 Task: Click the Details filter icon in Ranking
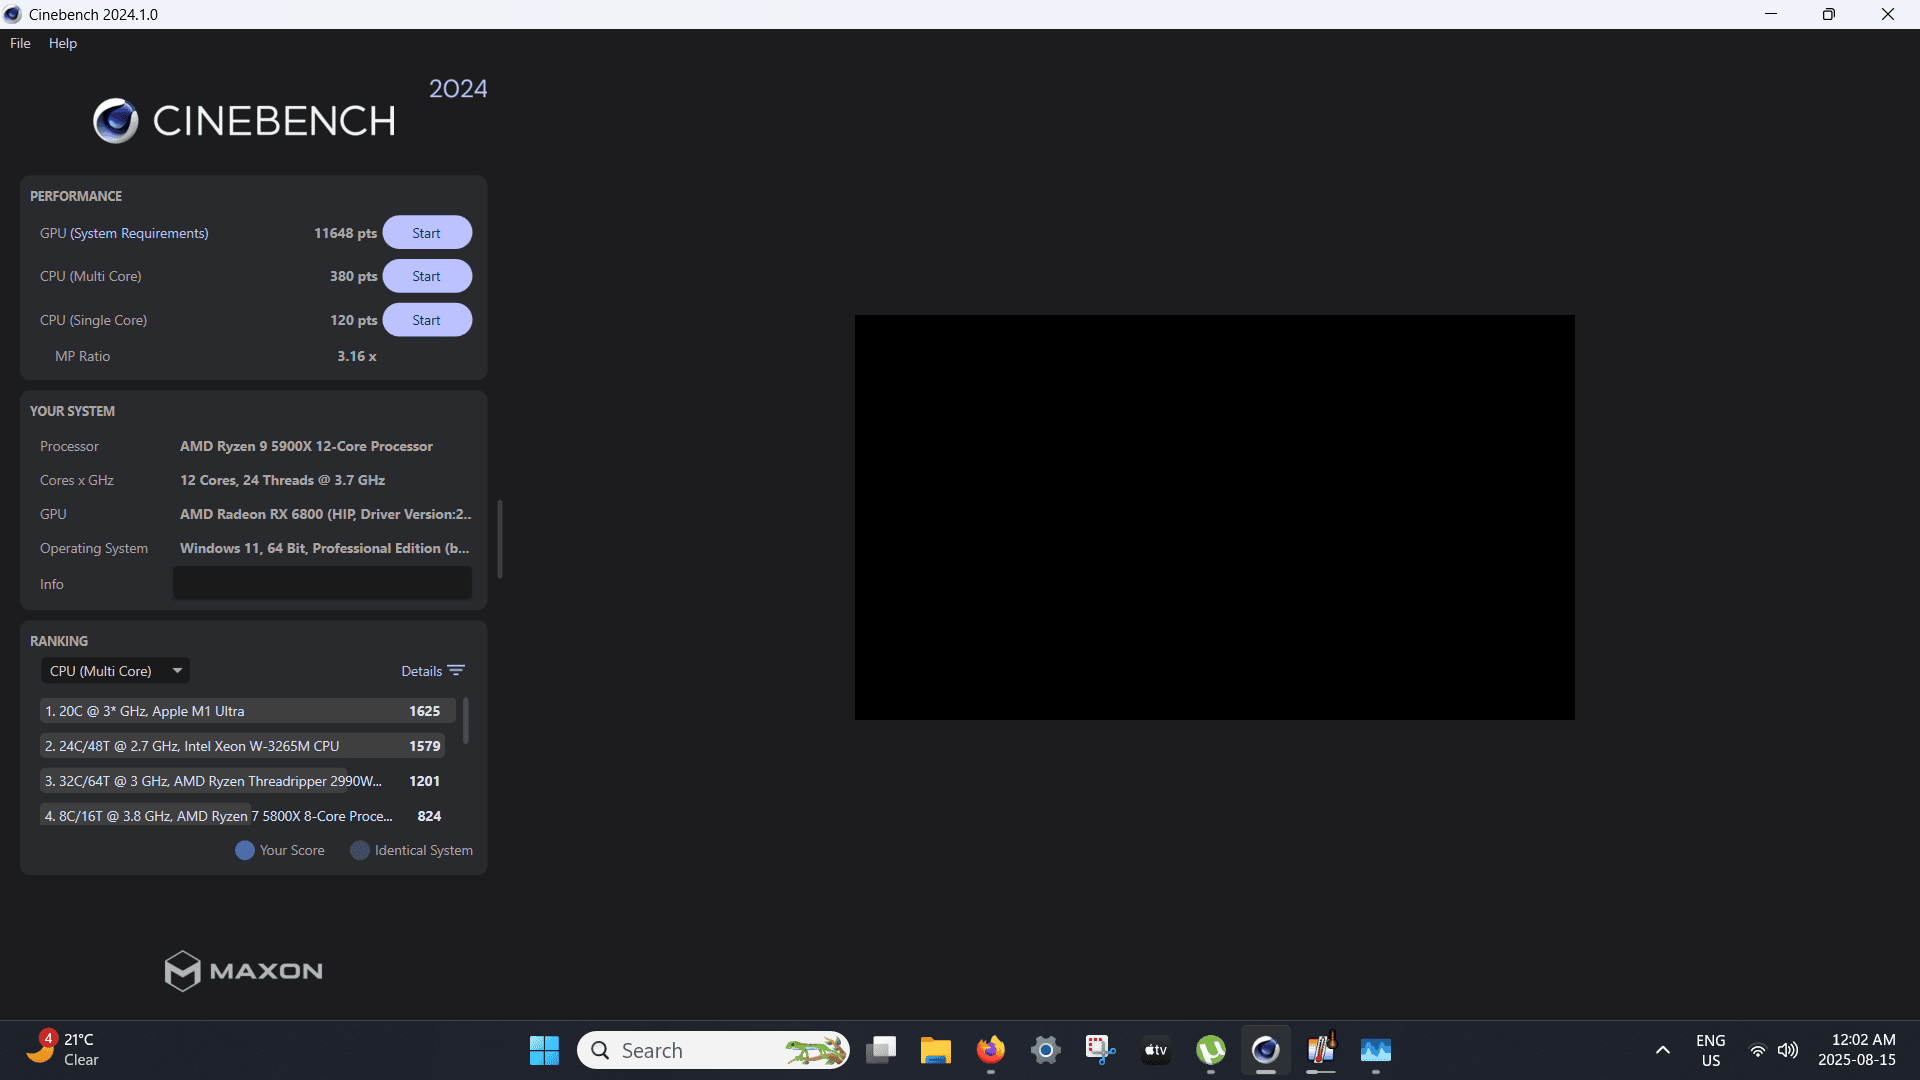[x=456, y=671]
